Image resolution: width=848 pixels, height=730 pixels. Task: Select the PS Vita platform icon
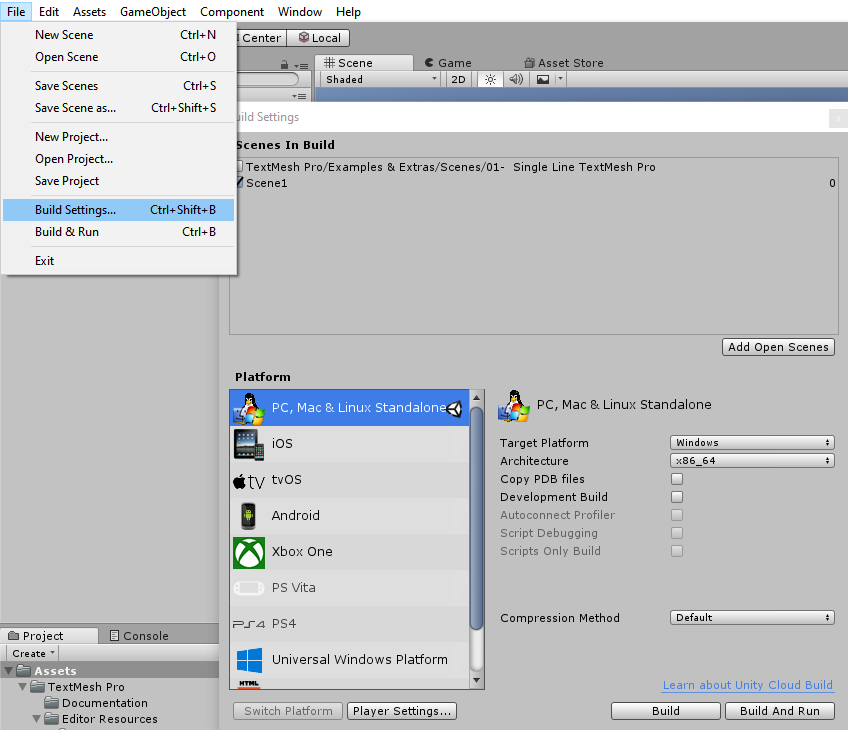[249, 588]
